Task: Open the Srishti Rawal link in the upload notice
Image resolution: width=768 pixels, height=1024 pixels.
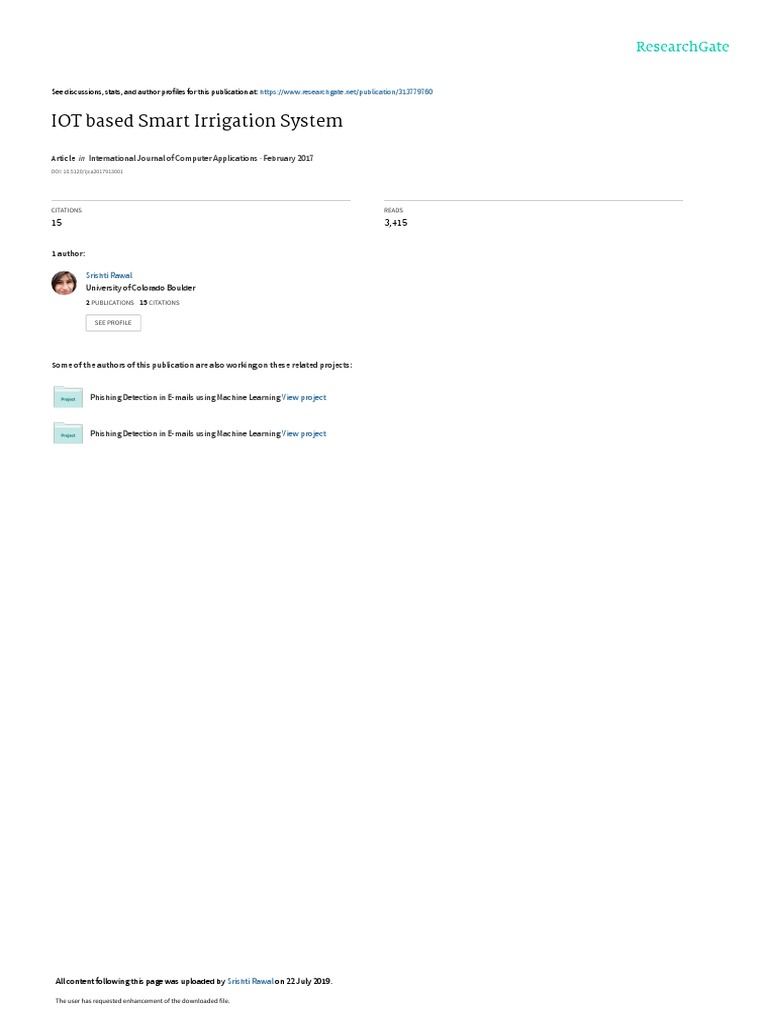Action: tap(250, 981)
